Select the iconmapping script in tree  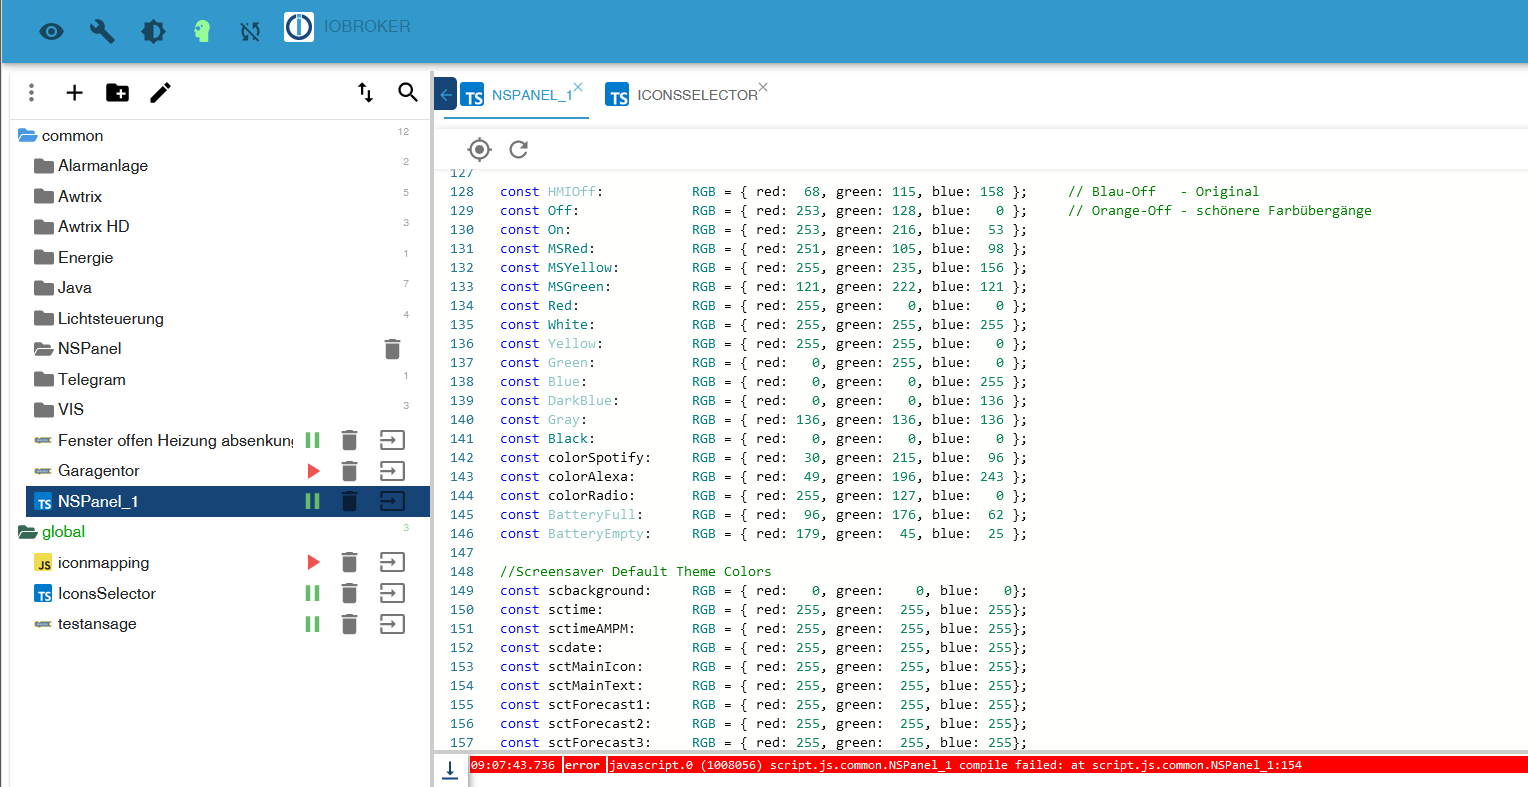pos(103,563)
